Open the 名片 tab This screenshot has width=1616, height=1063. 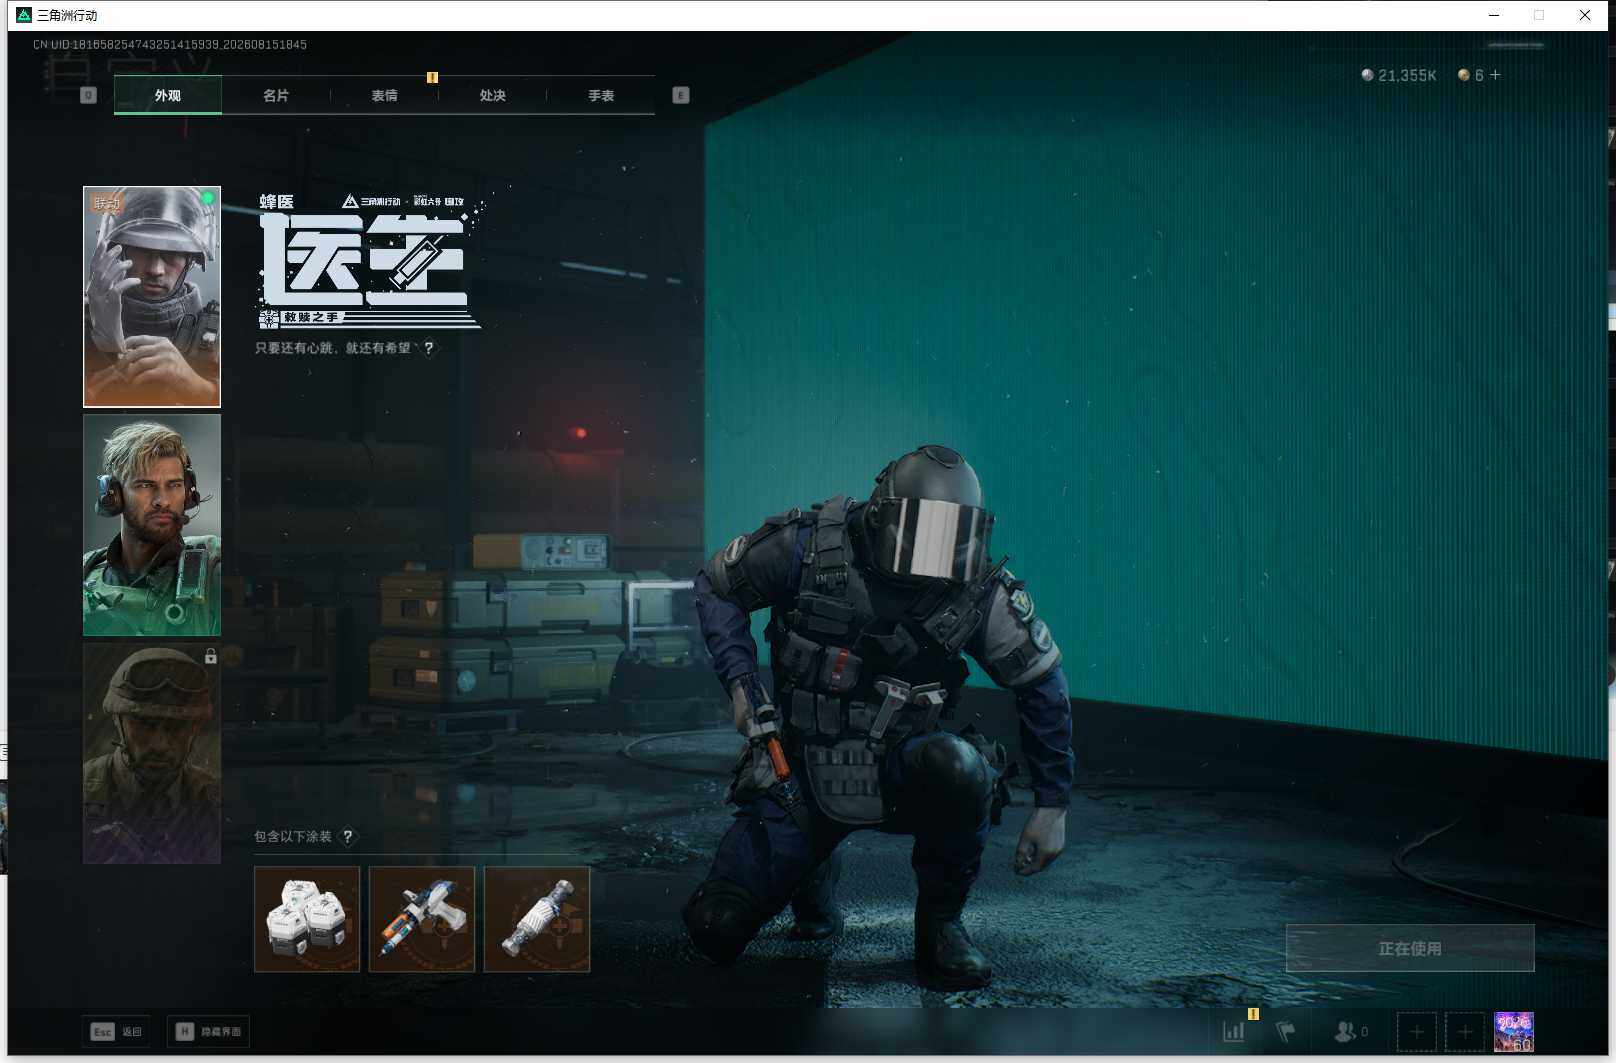pyautogui.click(x=276, y=95)
